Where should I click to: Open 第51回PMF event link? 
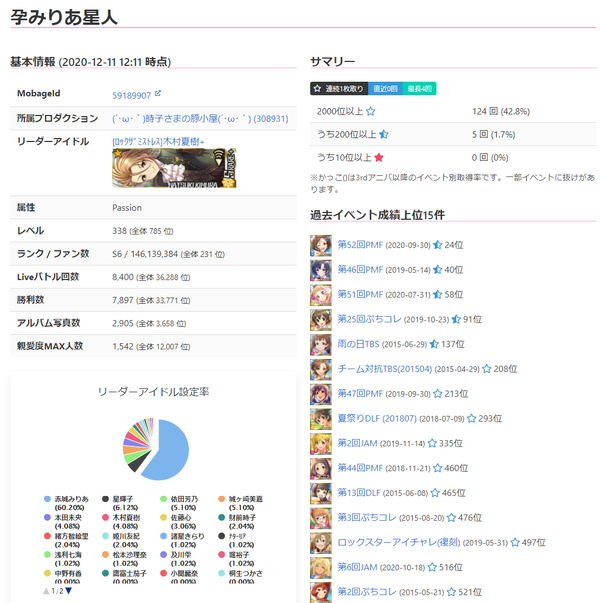(360, 295)
